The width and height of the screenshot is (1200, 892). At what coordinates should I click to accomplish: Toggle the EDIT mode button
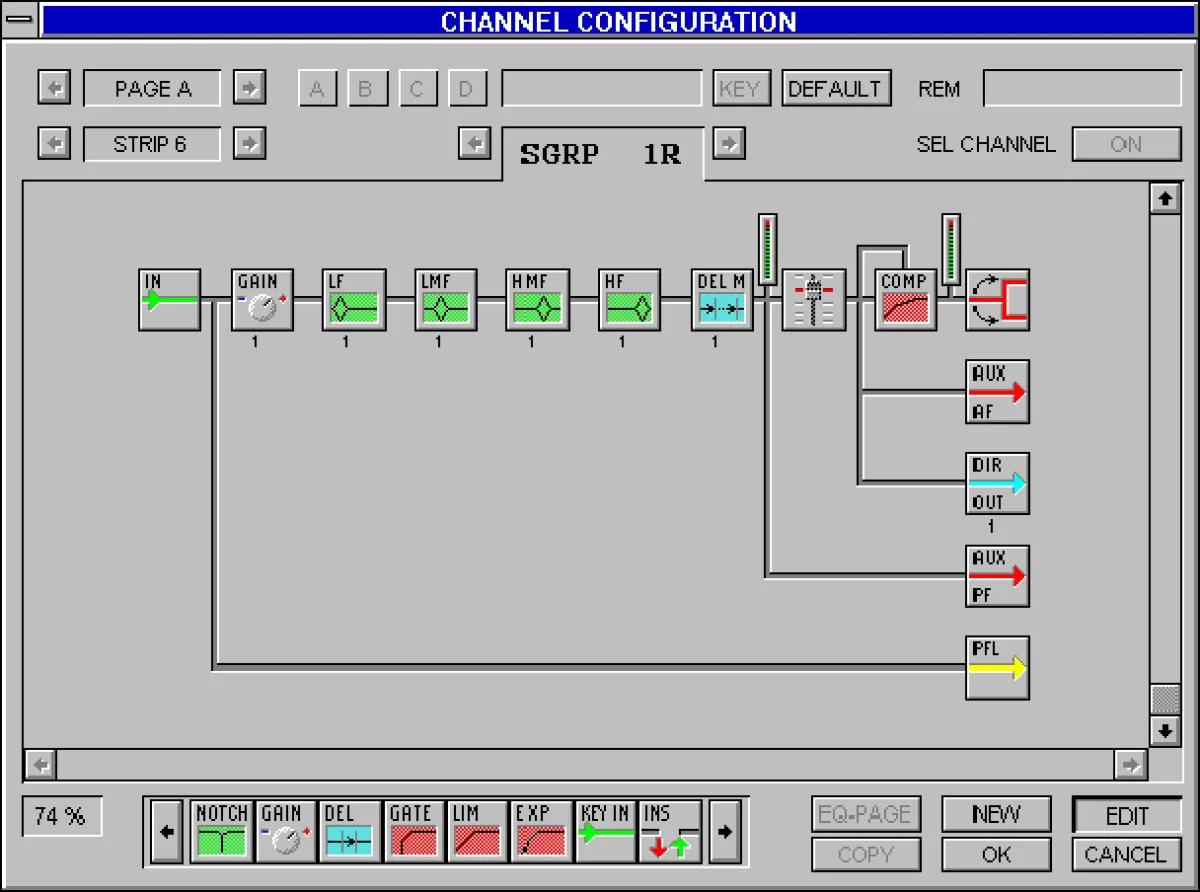click(1126, 815)
